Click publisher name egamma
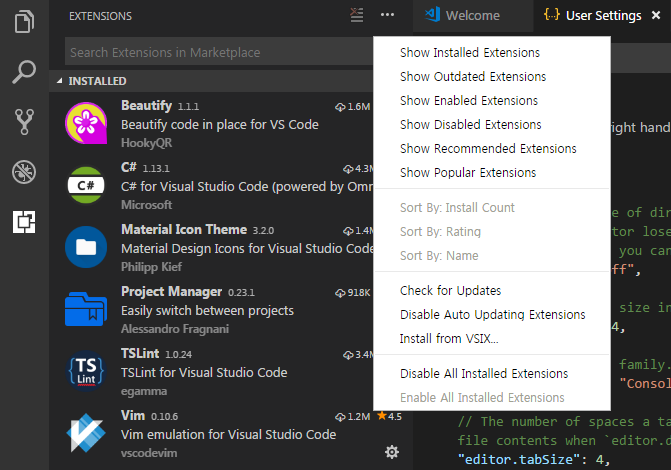671x470 pixels. [144, 391]
